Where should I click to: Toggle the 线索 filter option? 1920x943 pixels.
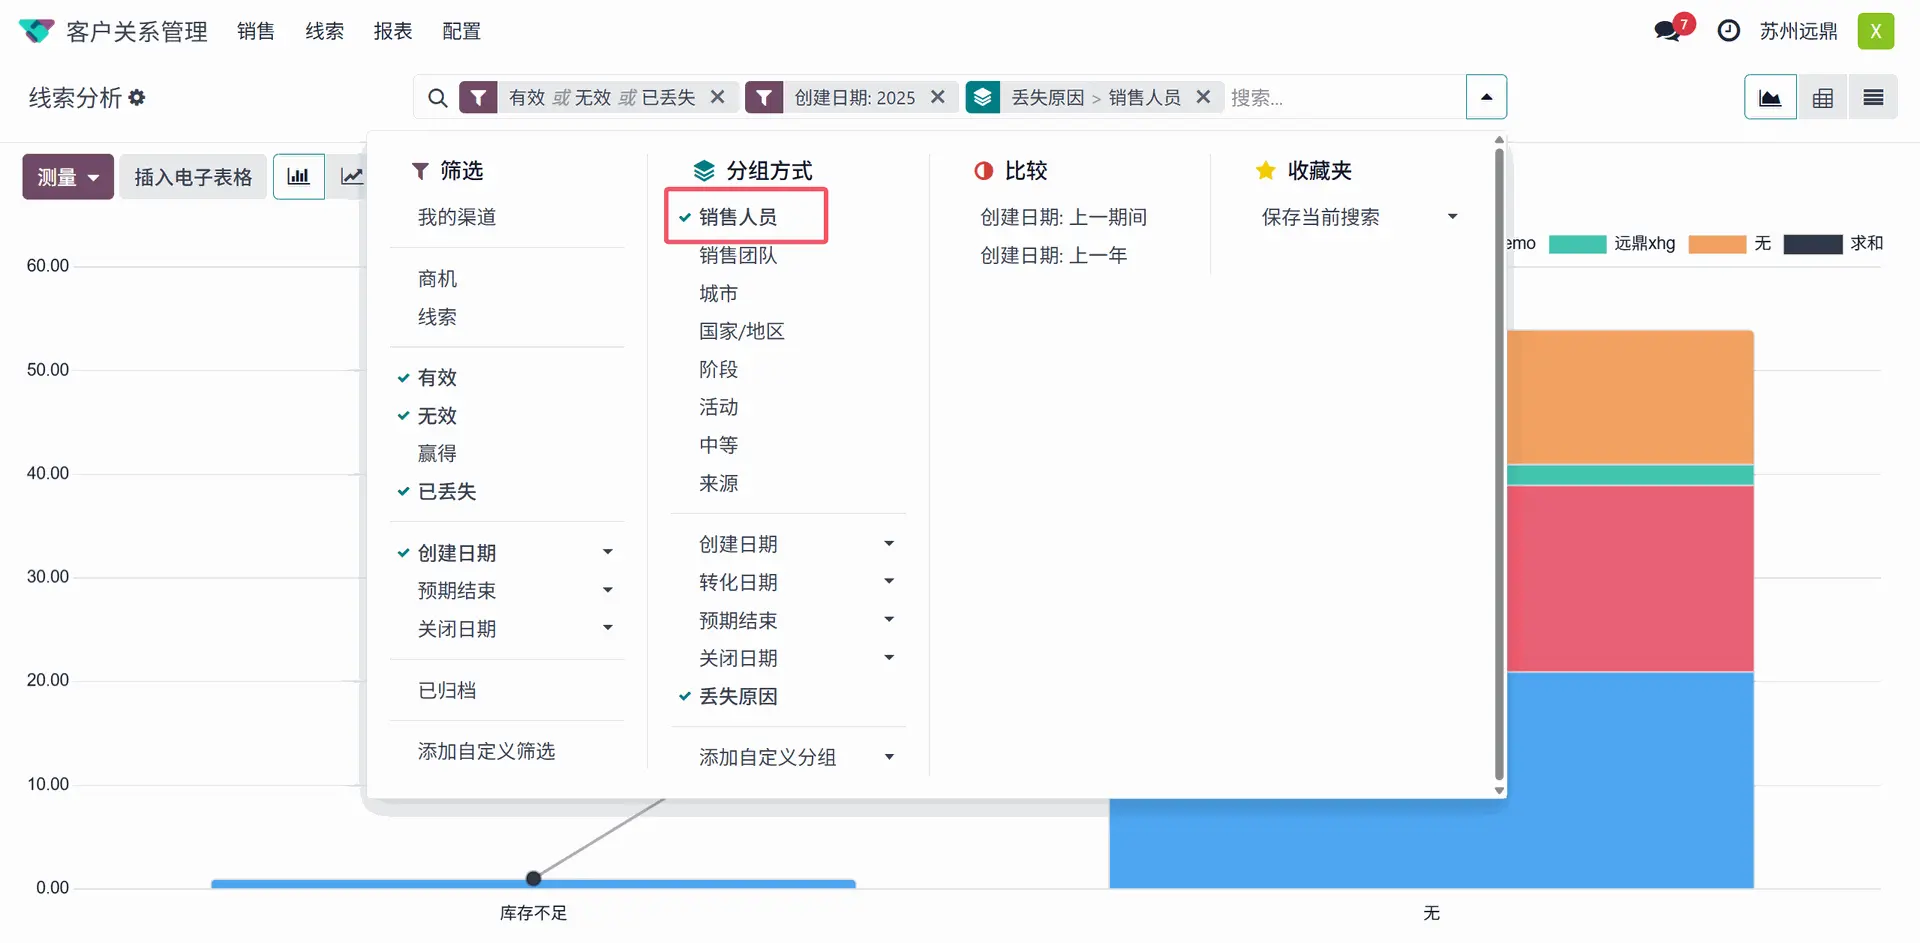(x=437, y=317)
